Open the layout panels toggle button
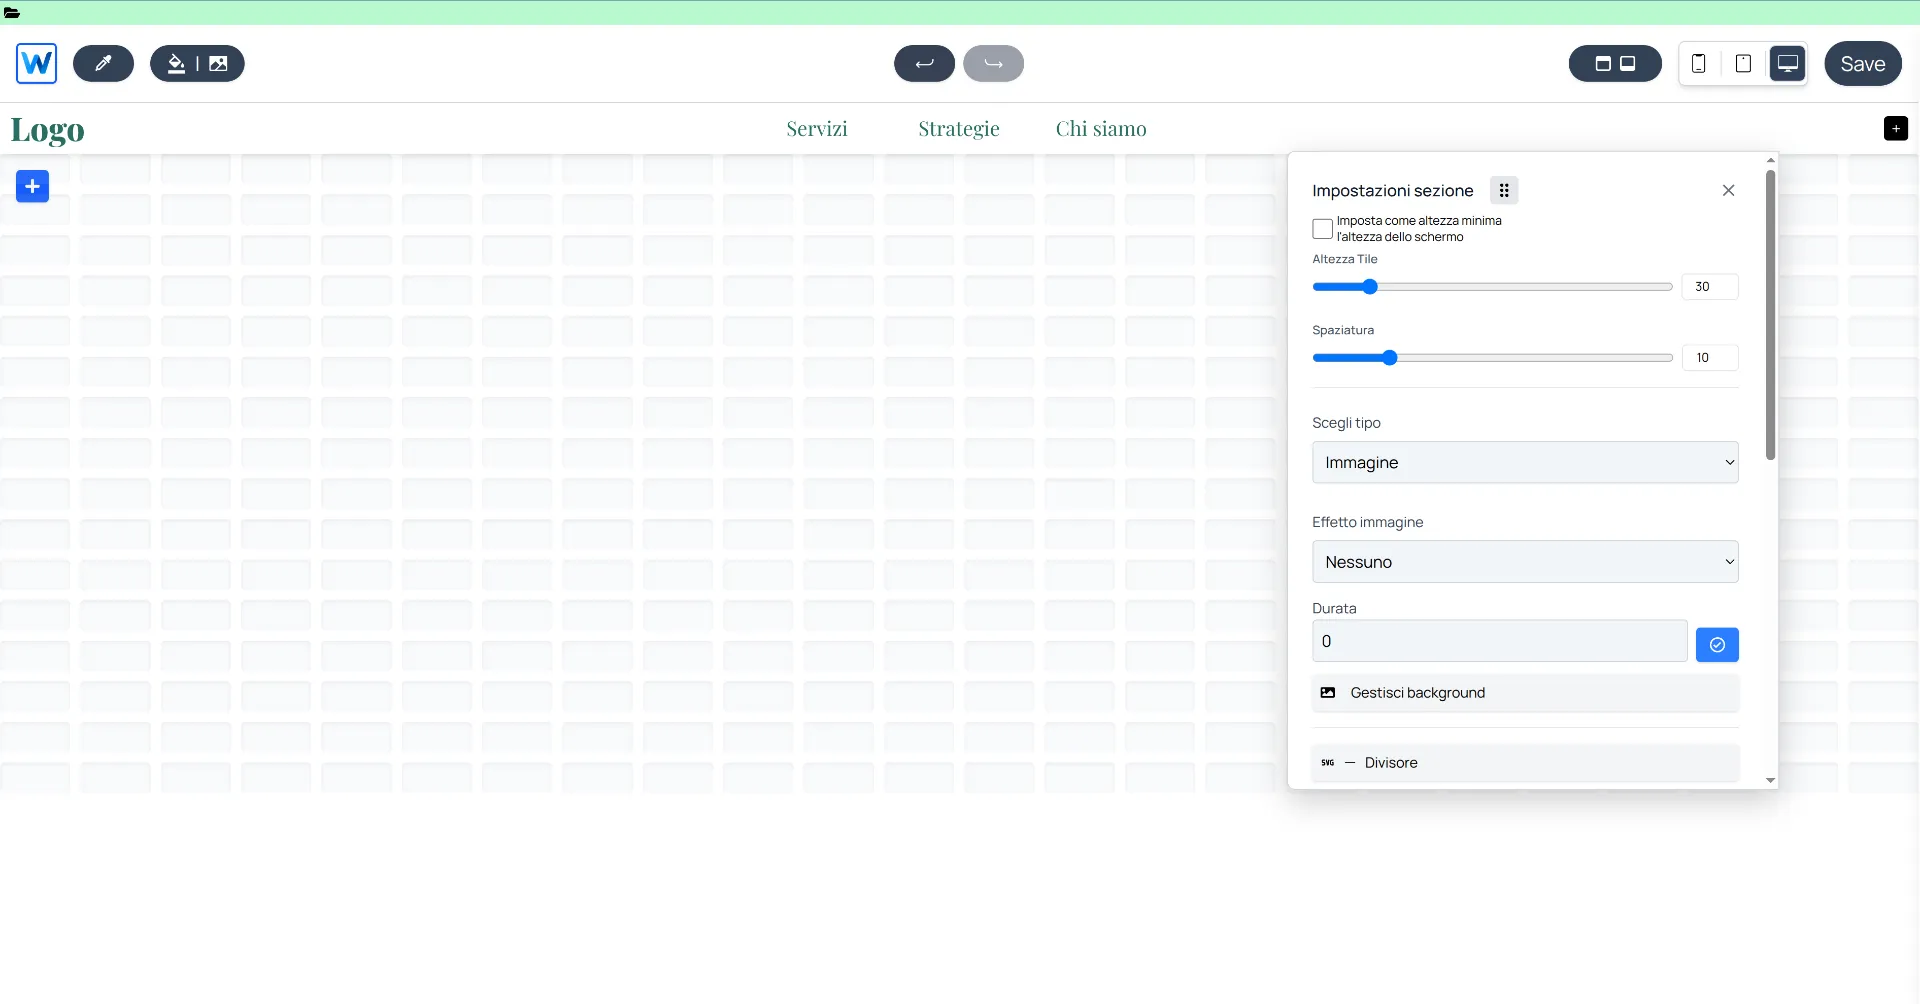The width and height of the screenshot is (1920, 1004). tap(1615, 64)
